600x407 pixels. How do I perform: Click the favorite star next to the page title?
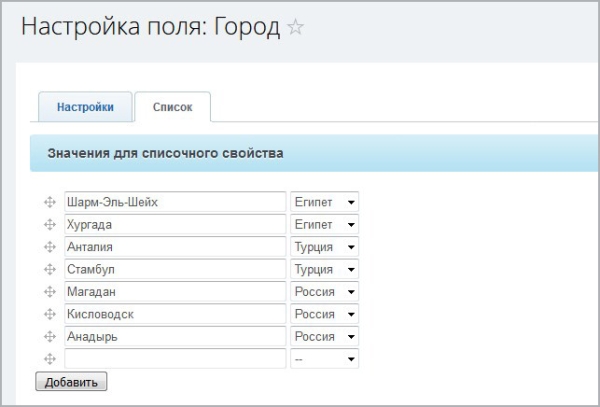pos(295,28)
